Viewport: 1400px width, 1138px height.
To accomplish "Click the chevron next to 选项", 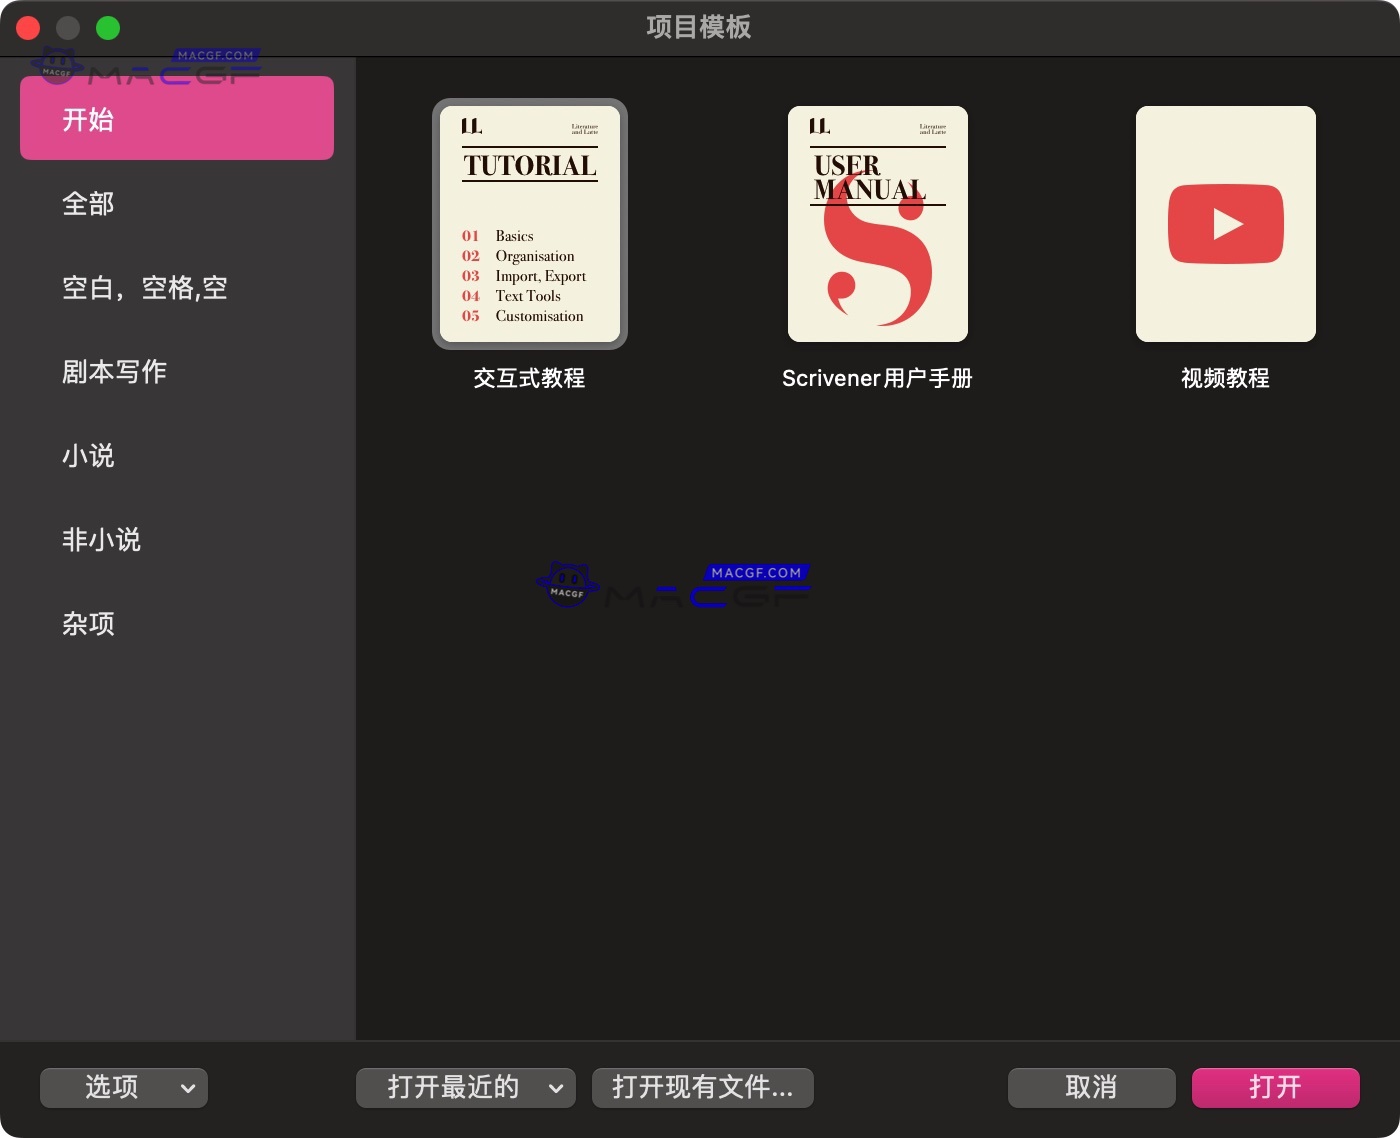I will 190,1088.
